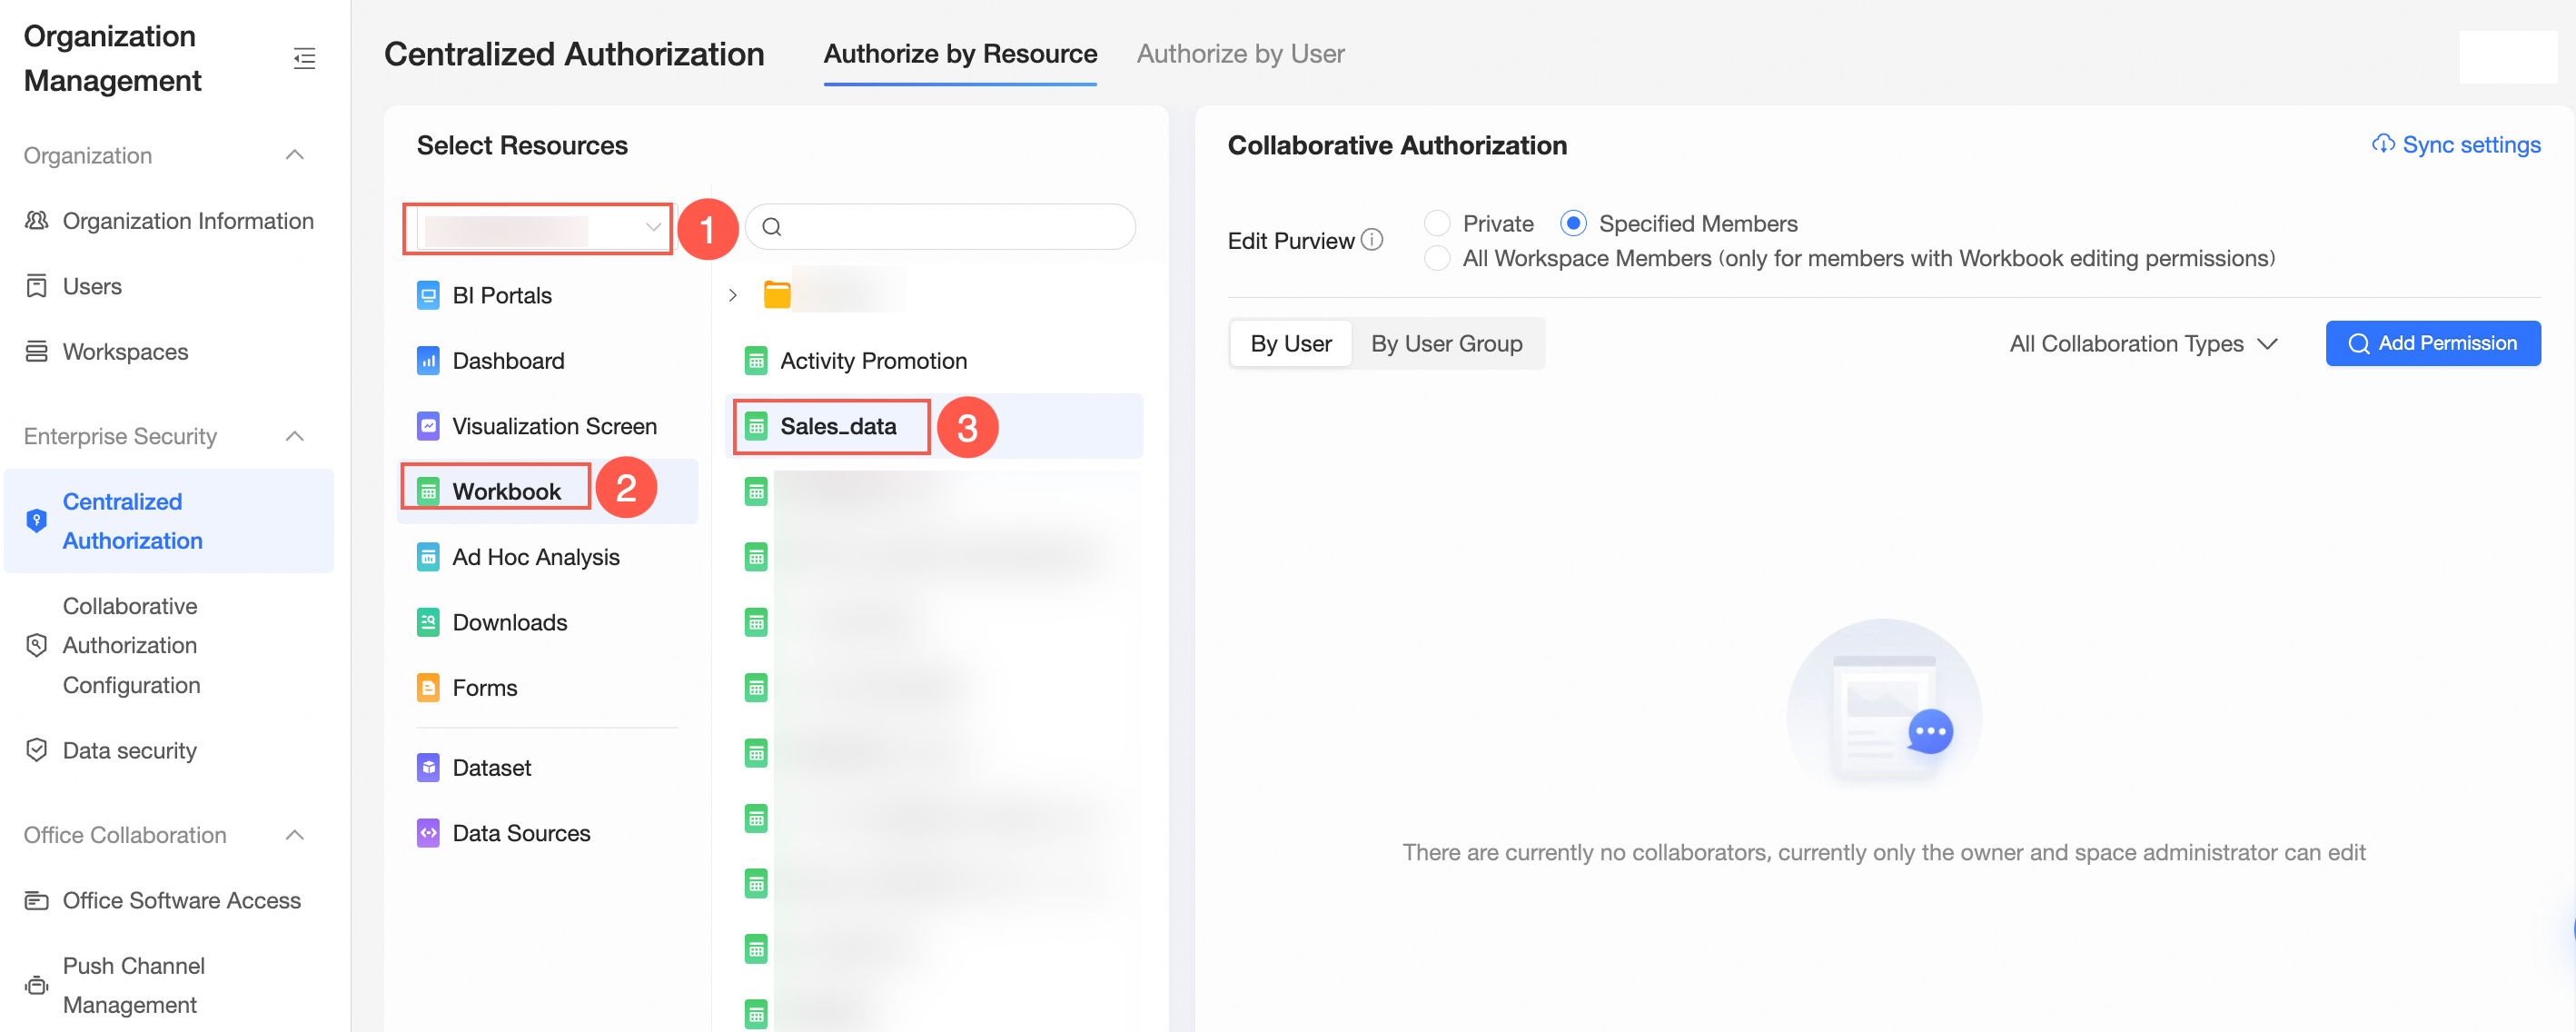Image resolution: width=2576 pixels, height=1032 pixels.
Task: Collapse the sidebar using the menu fold icon
Action: tap(304, 58)
